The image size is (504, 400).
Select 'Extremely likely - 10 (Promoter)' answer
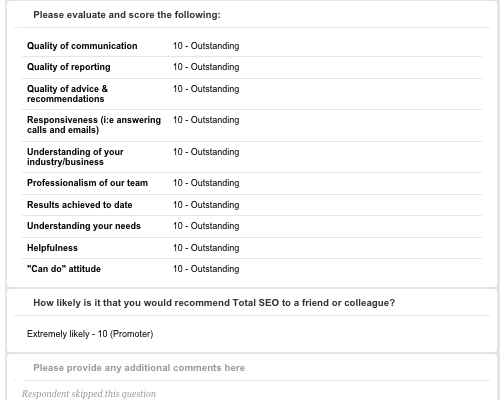click(x=90, y=334)
